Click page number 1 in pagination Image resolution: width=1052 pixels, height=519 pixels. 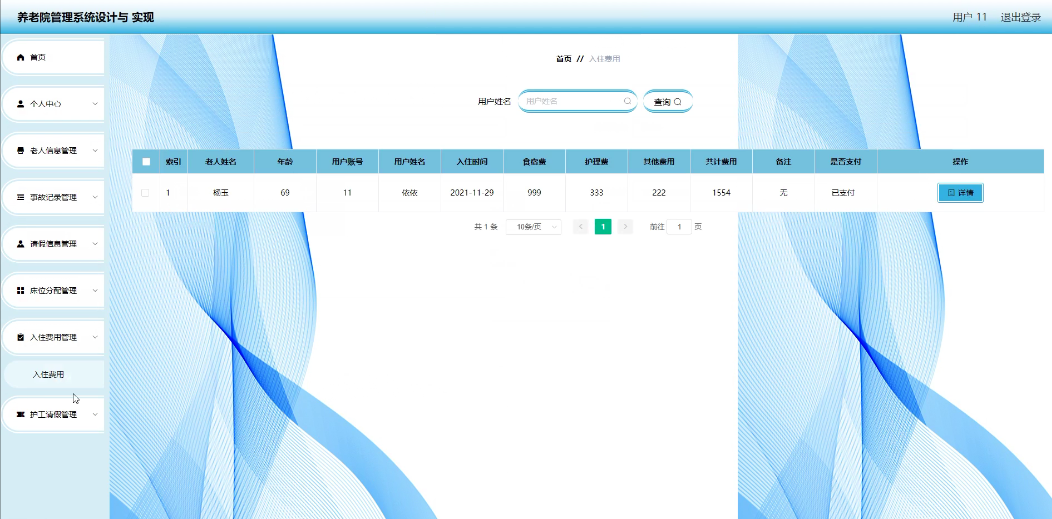[603, 227]
